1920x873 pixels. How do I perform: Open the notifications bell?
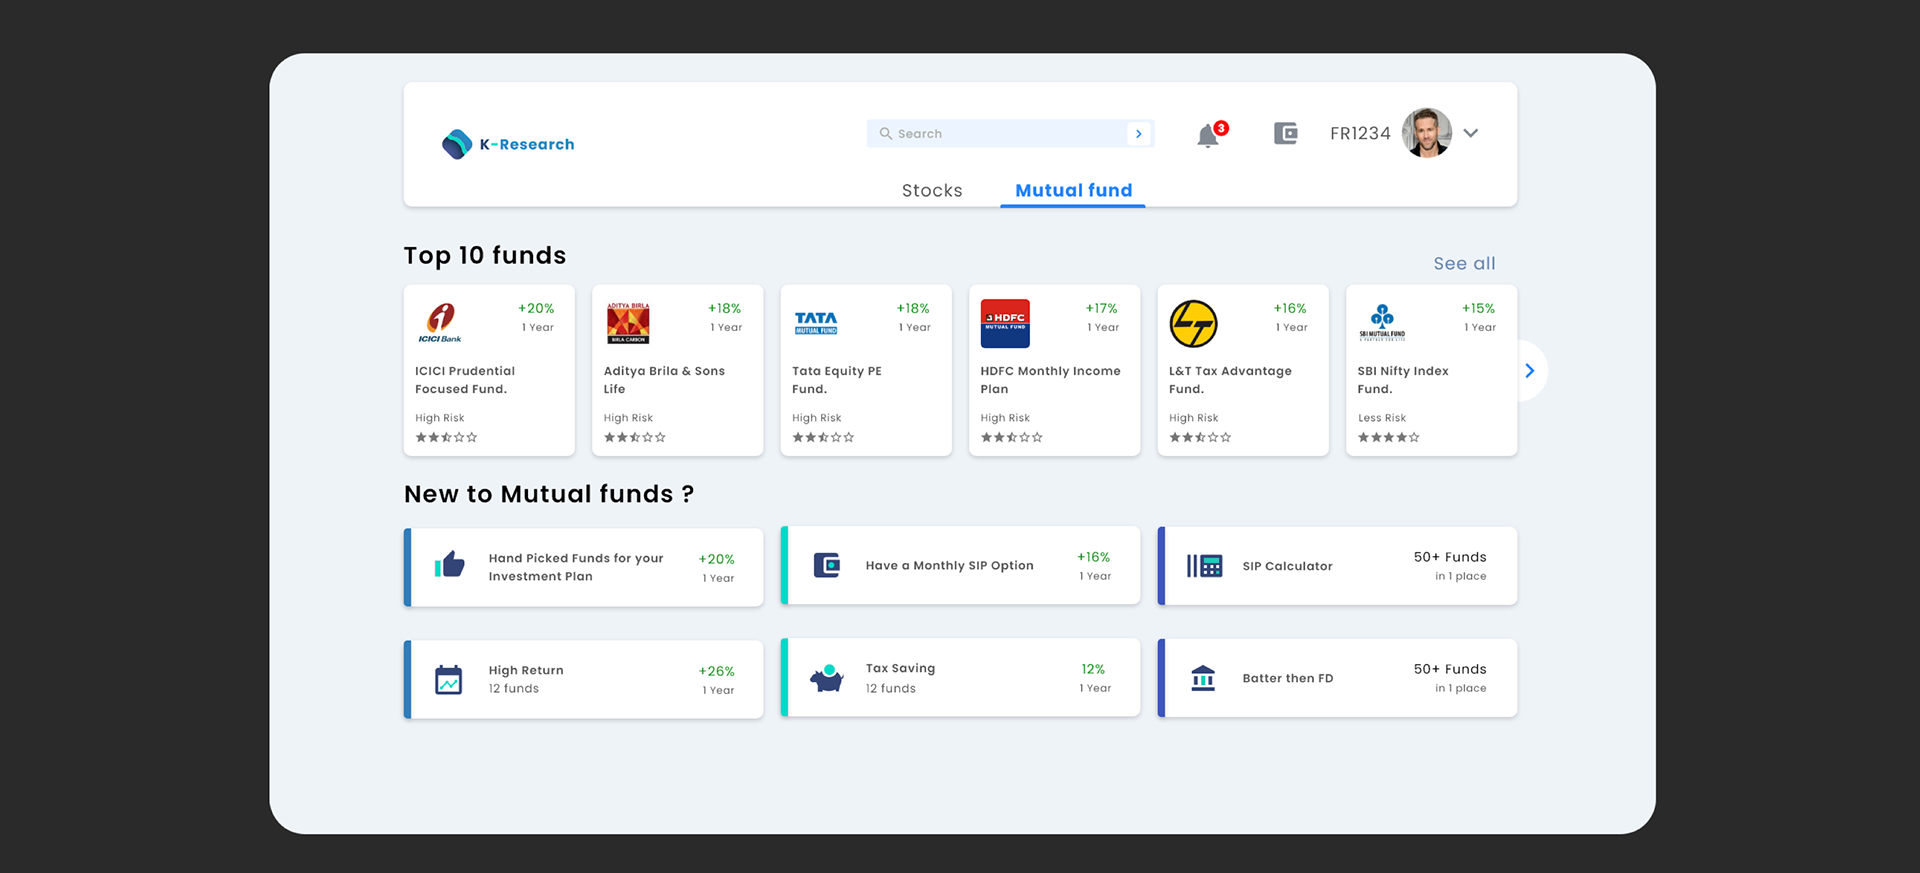[x=1209, y=135]
